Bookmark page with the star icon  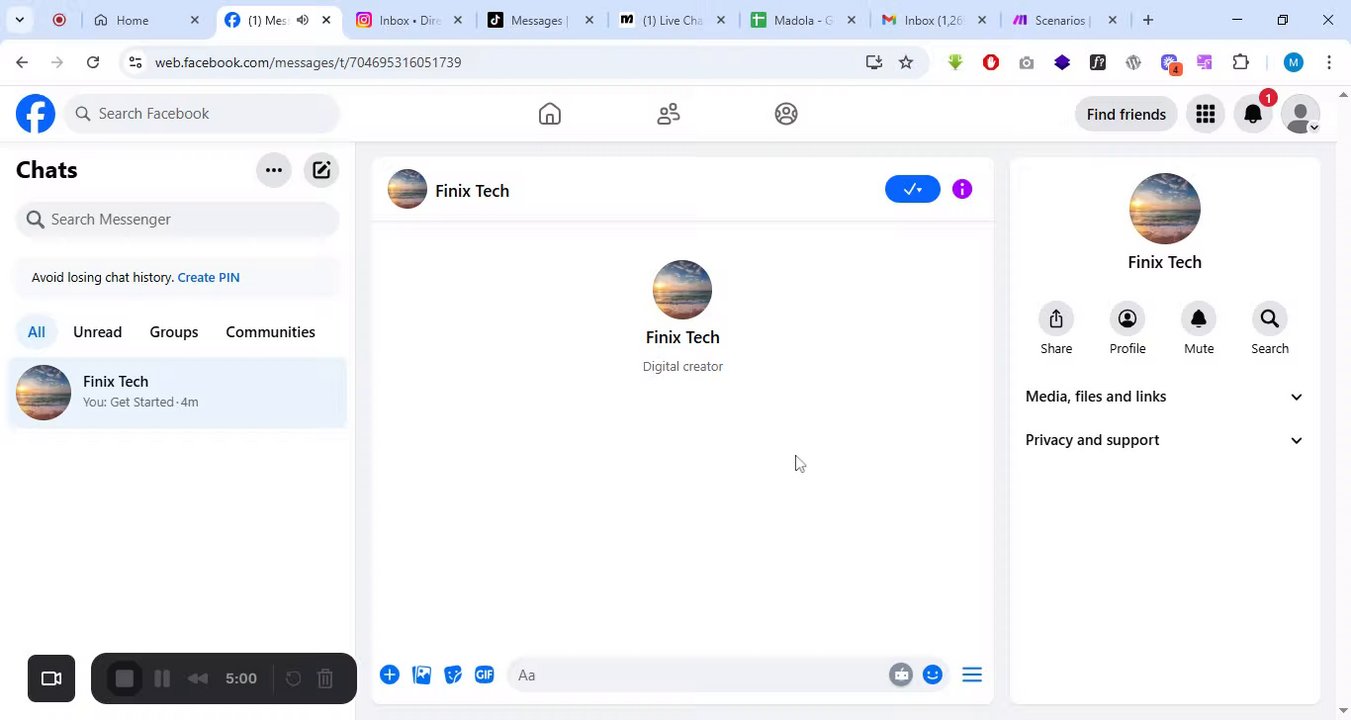[906, 62]
